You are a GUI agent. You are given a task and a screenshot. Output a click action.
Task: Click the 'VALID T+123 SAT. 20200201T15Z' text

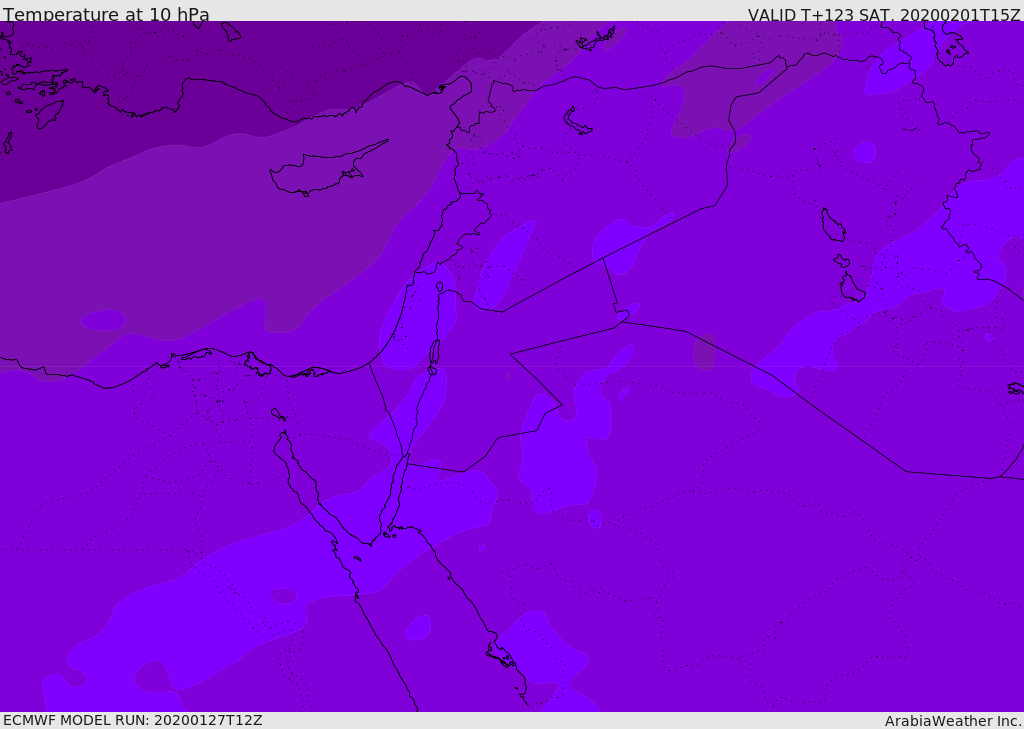[x=884, y=15]
